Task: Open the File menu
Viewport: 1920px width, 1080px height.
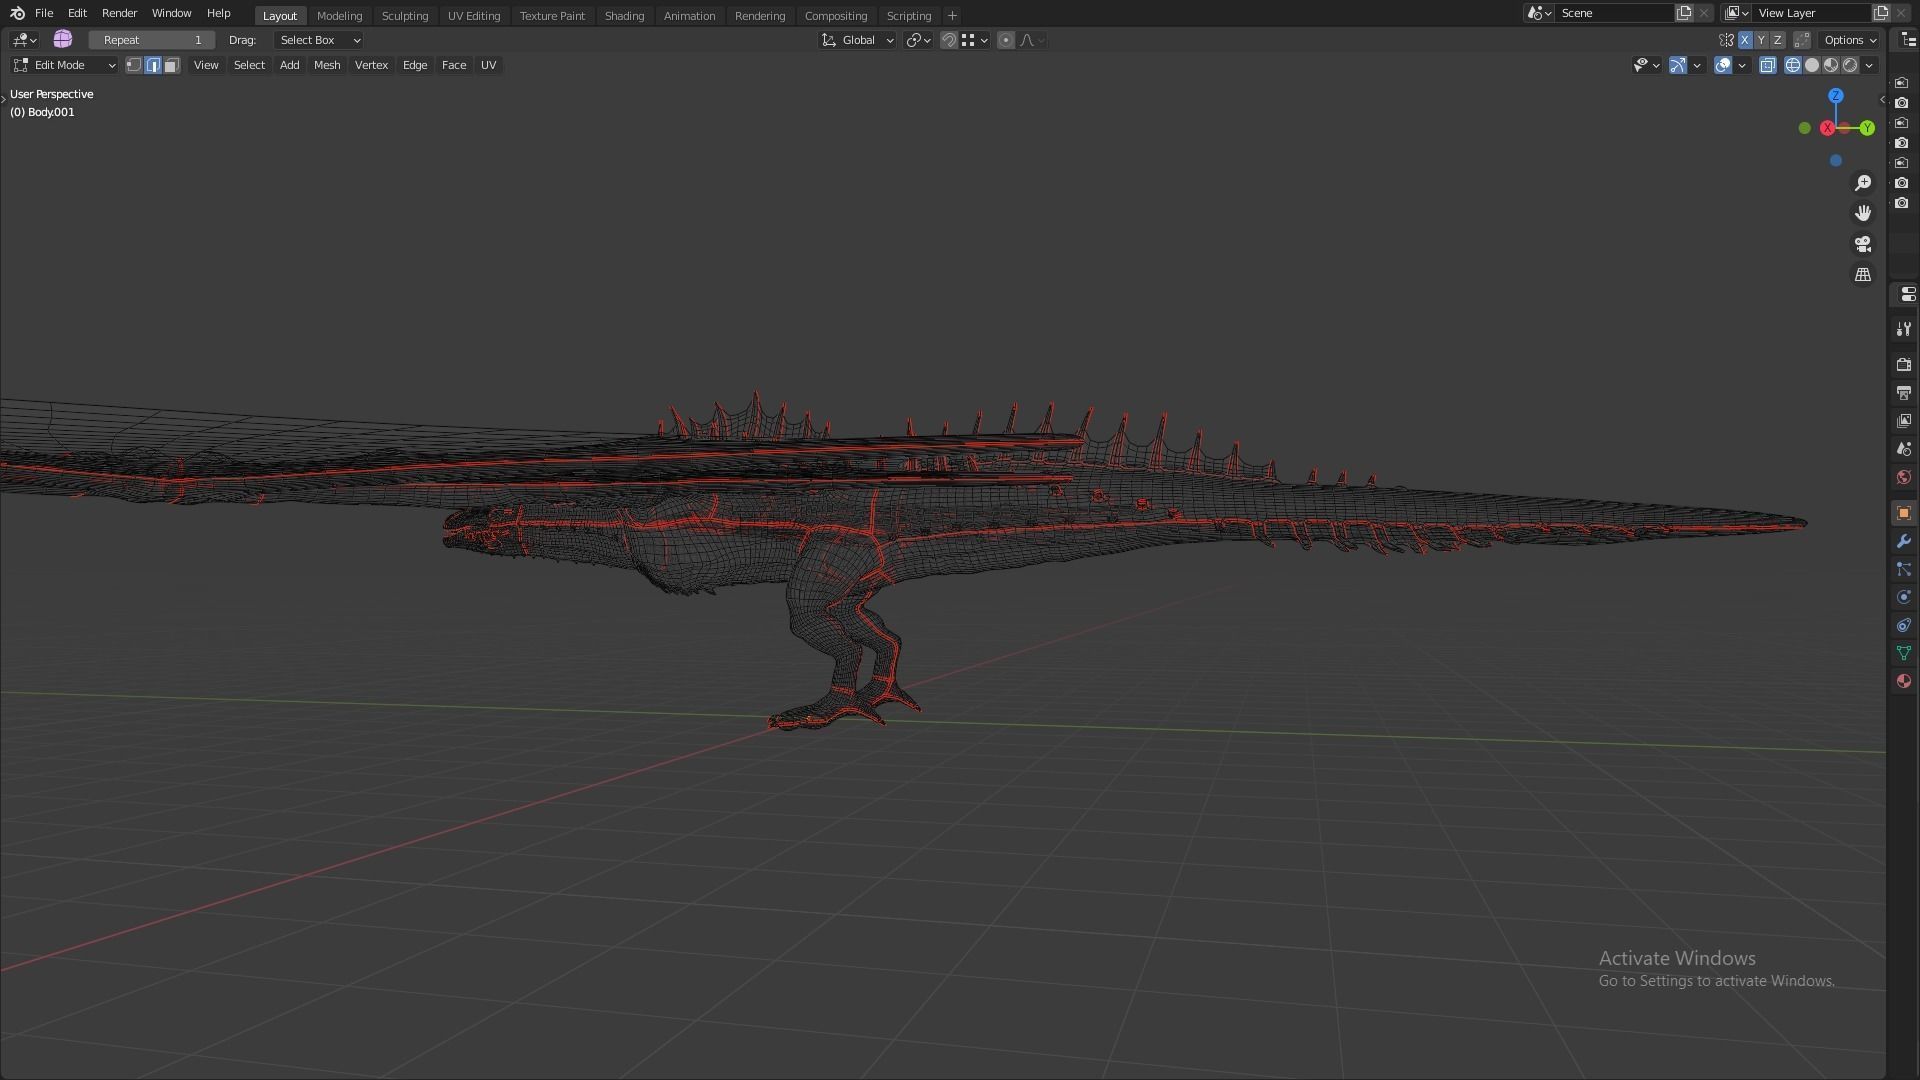Action: pos(44,13)
